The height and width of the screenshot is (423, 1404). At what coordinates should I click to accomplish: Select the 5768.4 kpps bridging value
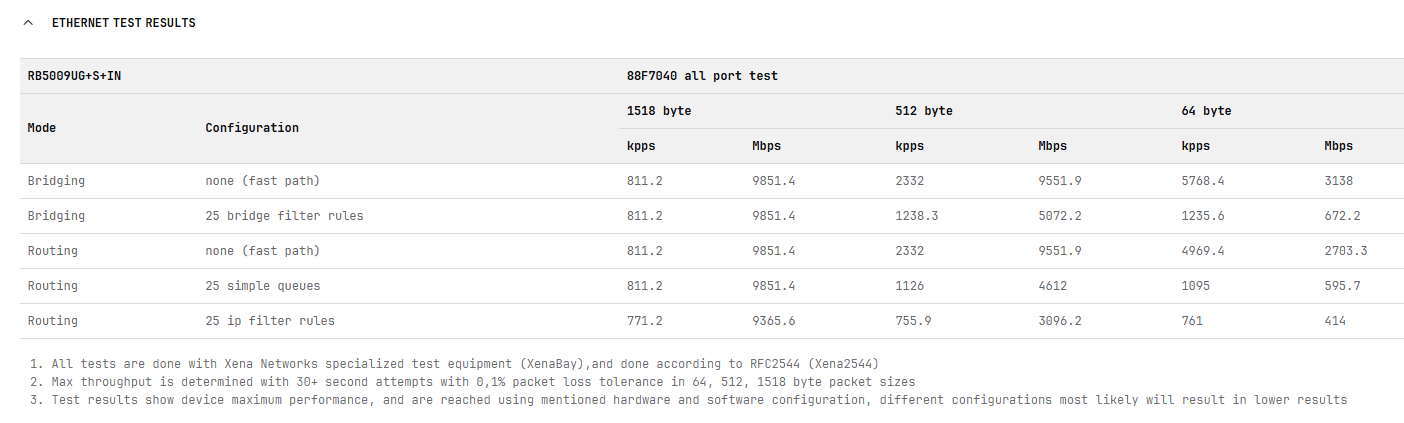pos(1203,181)
